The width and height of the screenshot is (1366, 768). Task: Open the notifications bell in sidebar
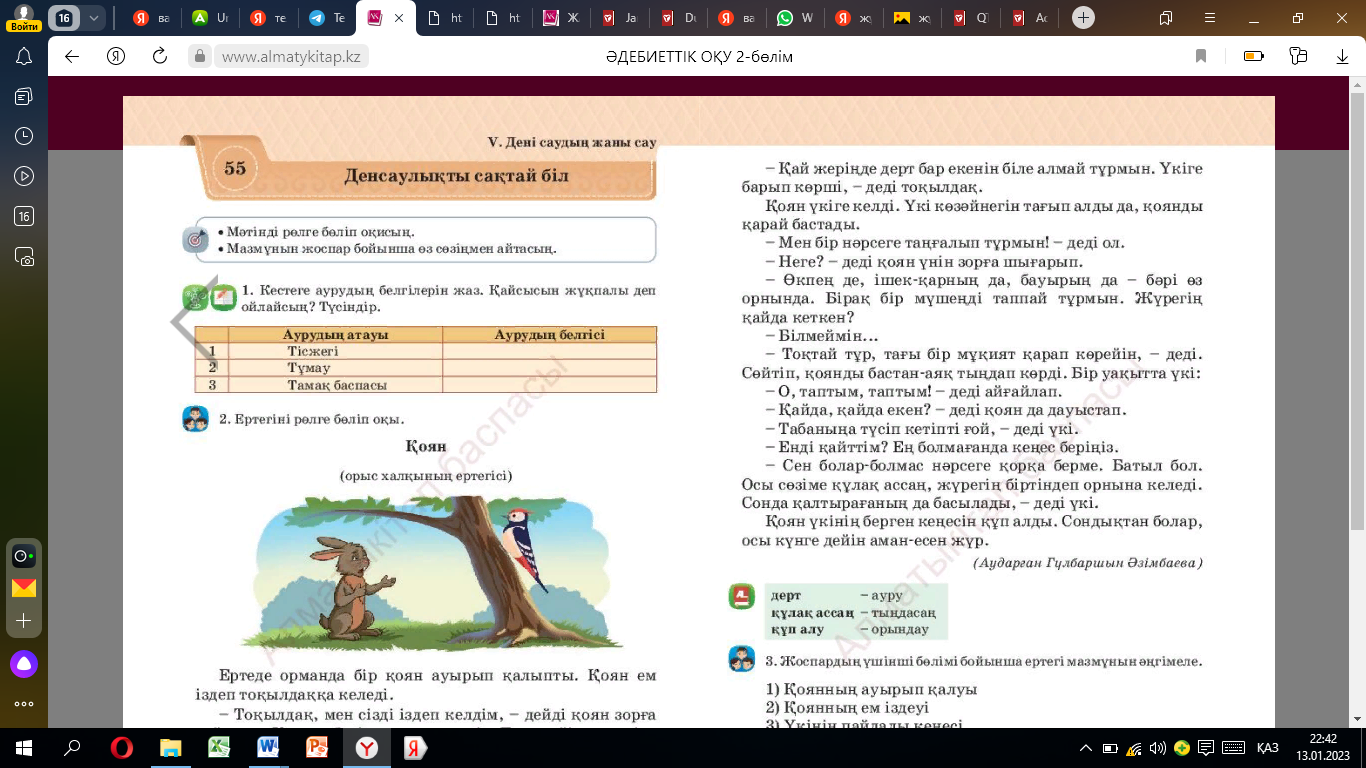[x=24, y=56]
